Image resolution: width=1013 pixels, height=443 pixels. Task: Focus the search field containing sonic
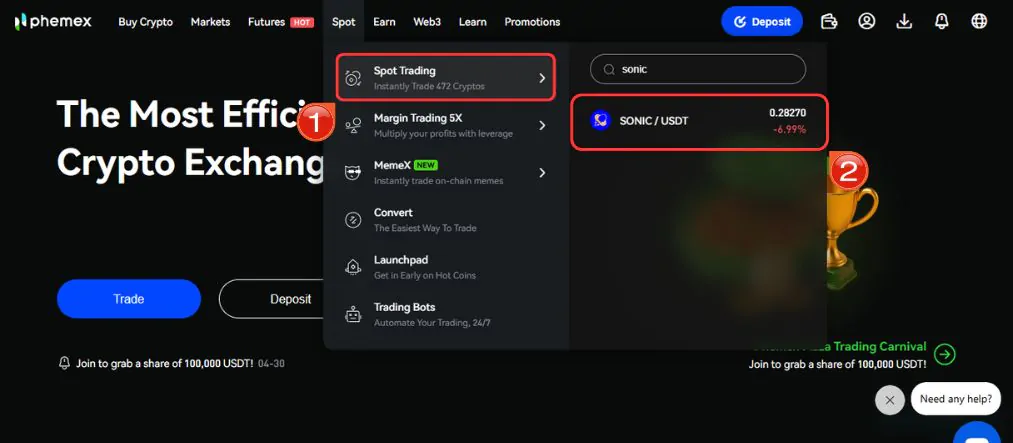[698, 69]
